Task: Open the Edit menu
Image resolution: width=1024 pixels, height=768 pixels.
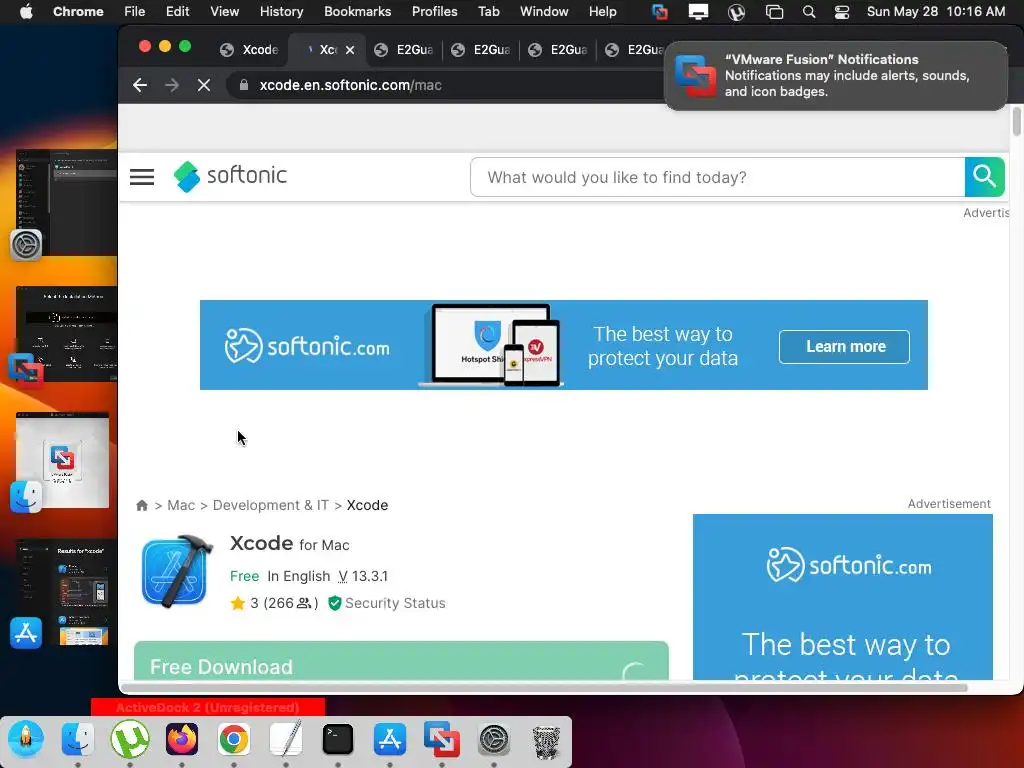Action: 177,12
